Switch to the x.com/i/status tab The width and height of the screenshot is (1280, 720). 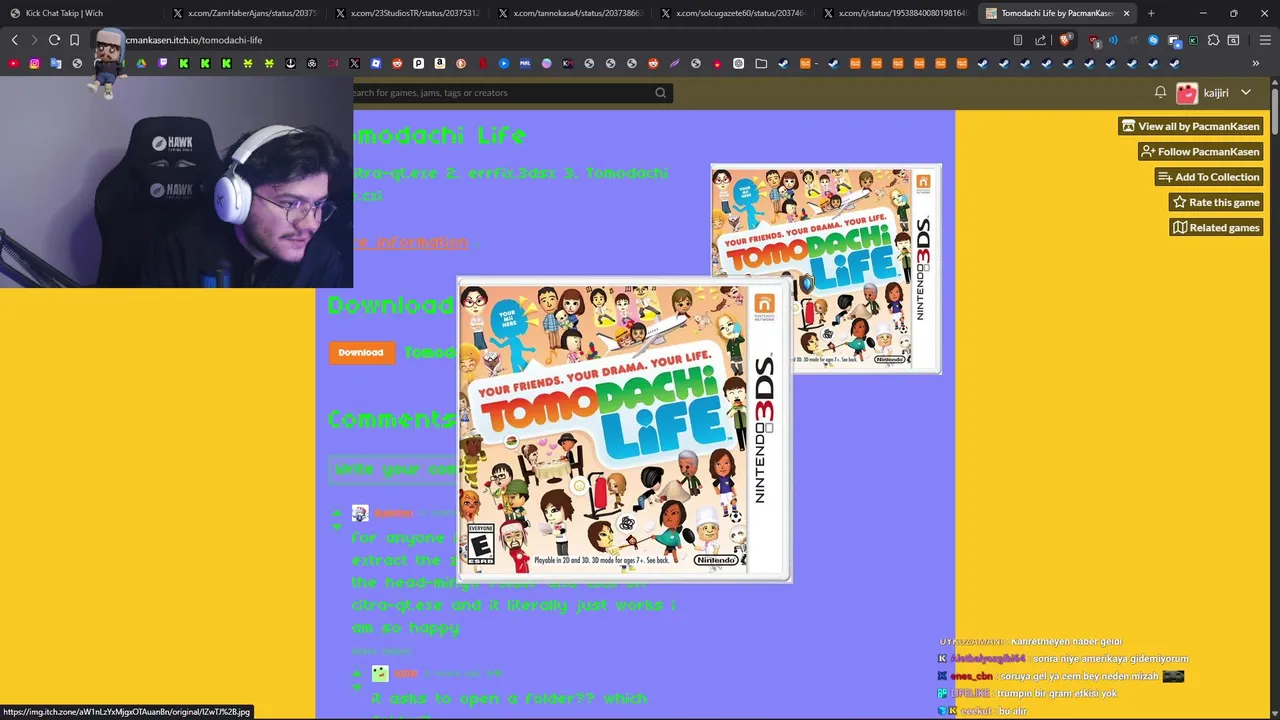[x=895, y=13]
